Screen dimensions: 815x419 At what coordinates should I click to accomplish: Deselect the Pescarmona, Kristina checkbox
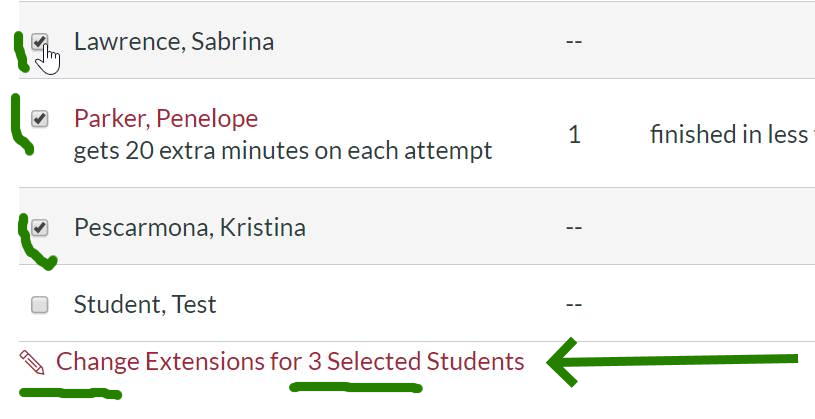40,228
